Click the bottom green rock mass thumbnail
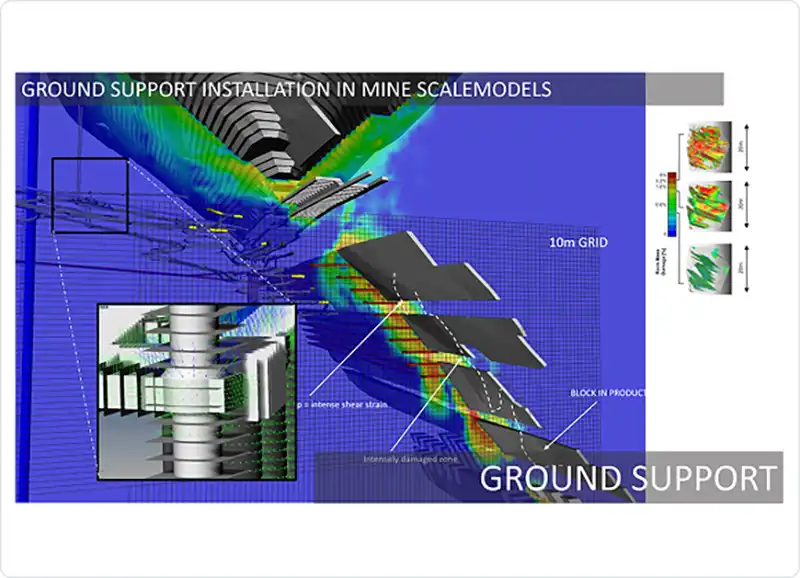800x578 pixels. click(708, 268)
